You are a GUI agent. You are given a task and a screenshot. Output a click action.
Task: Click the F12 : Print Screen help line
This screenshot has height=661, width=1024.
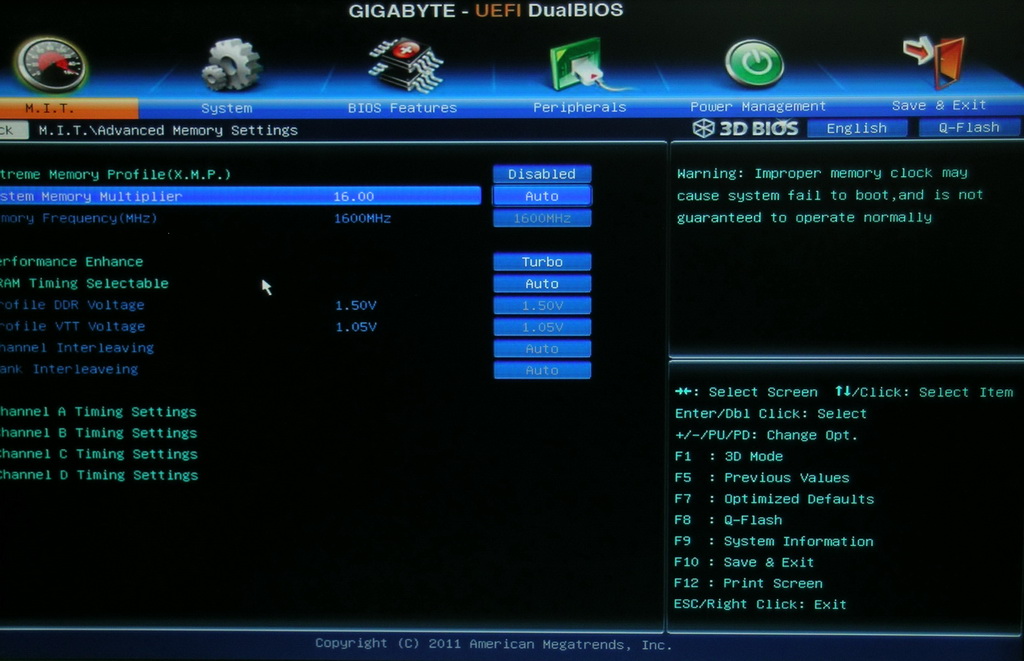click(748, 583)
